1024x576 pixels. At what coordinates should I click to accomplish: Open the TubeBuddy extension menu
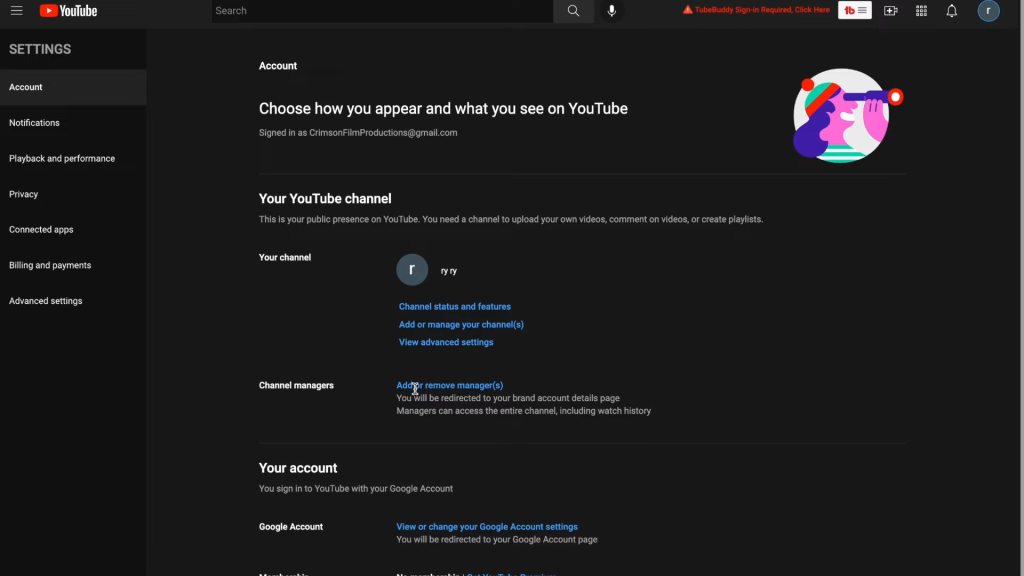[854, 11]
